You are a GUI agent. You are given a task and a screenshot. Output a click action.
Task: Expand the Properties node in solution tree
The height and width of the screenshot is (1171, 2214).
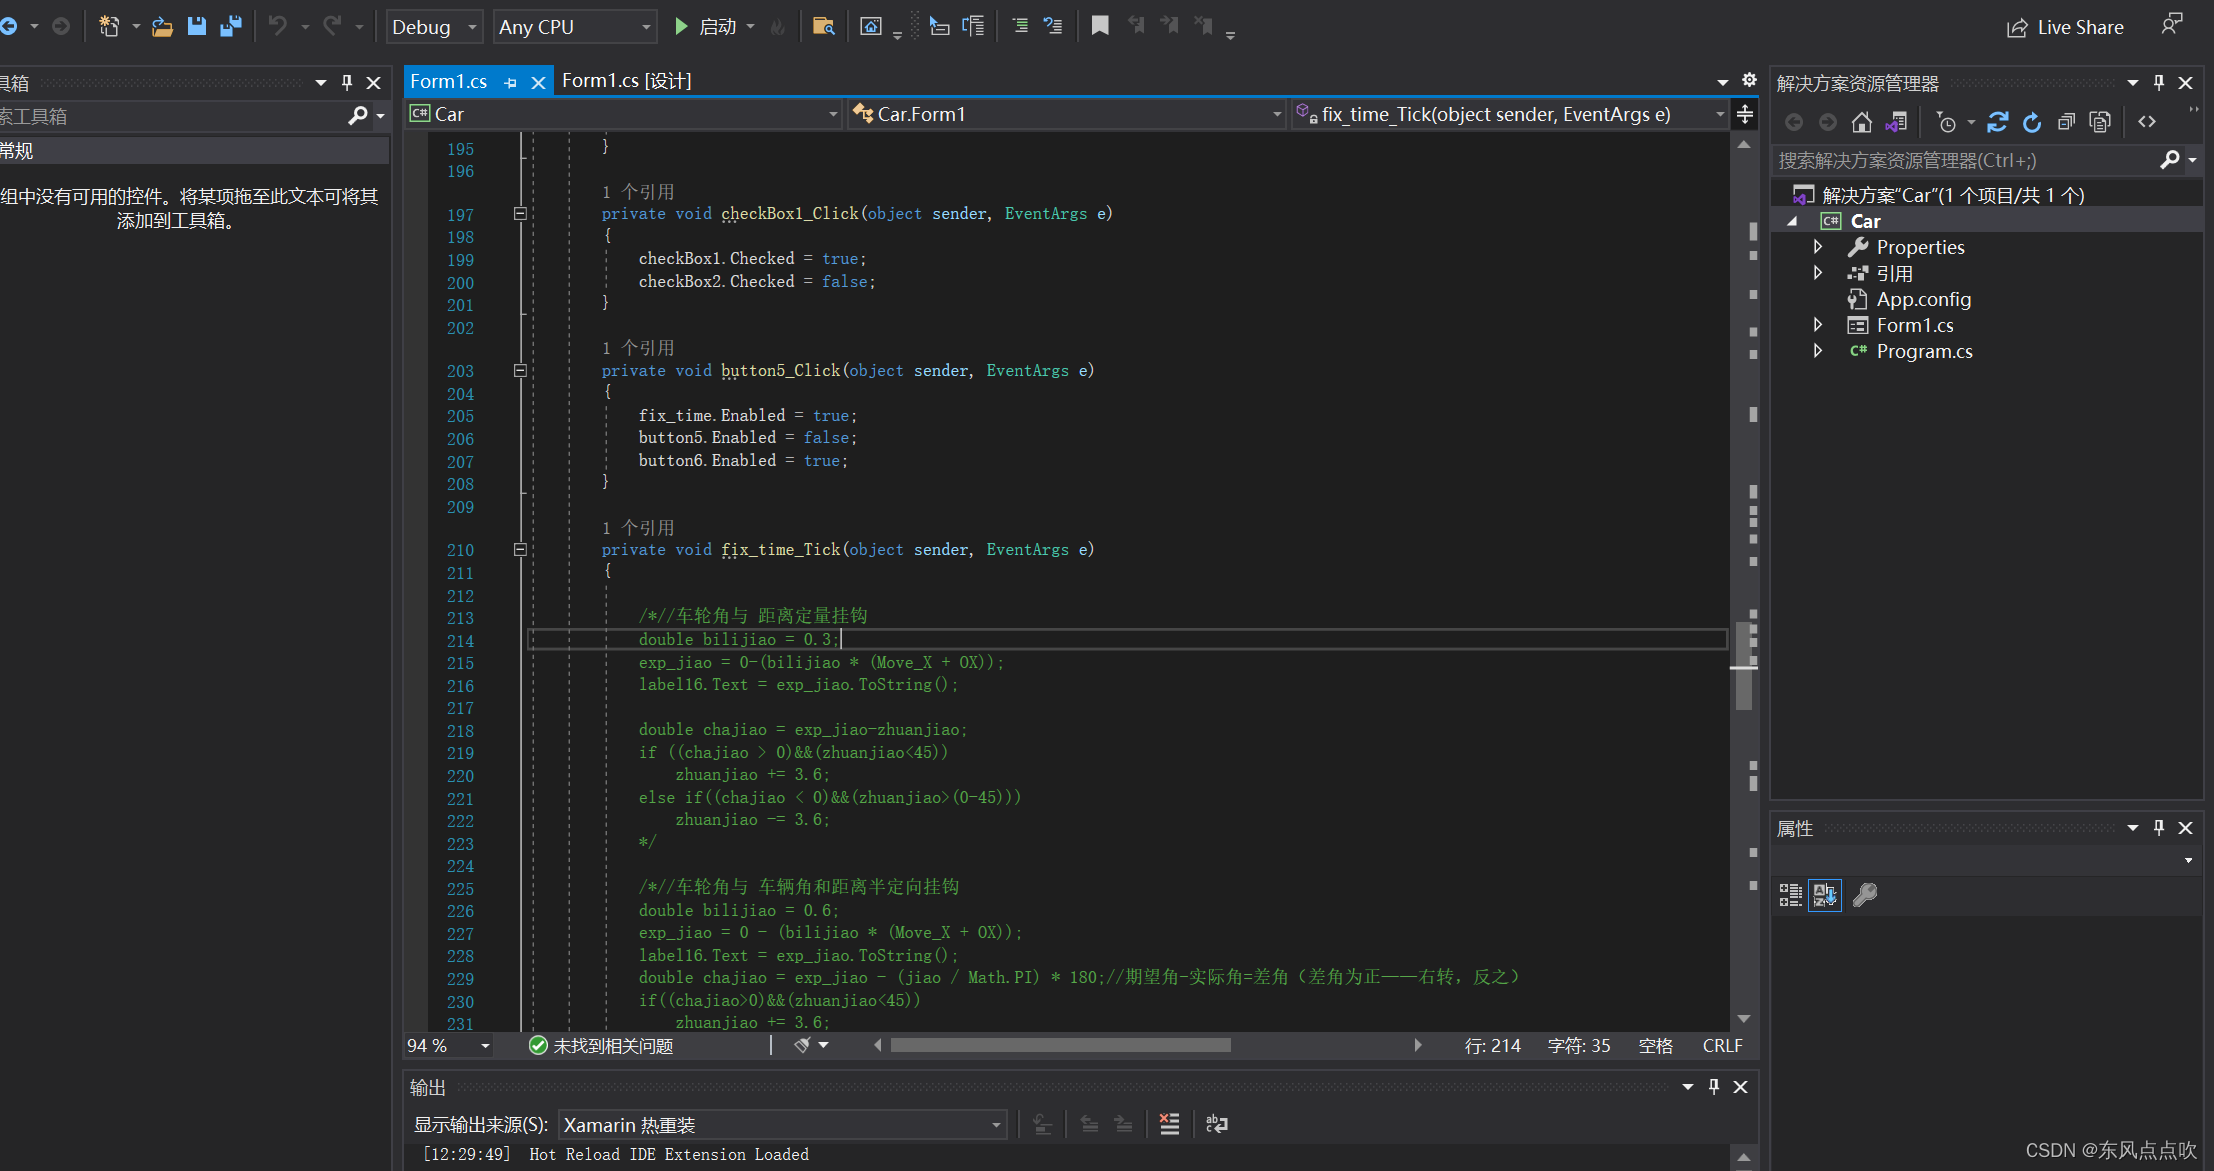(1818, 246)
